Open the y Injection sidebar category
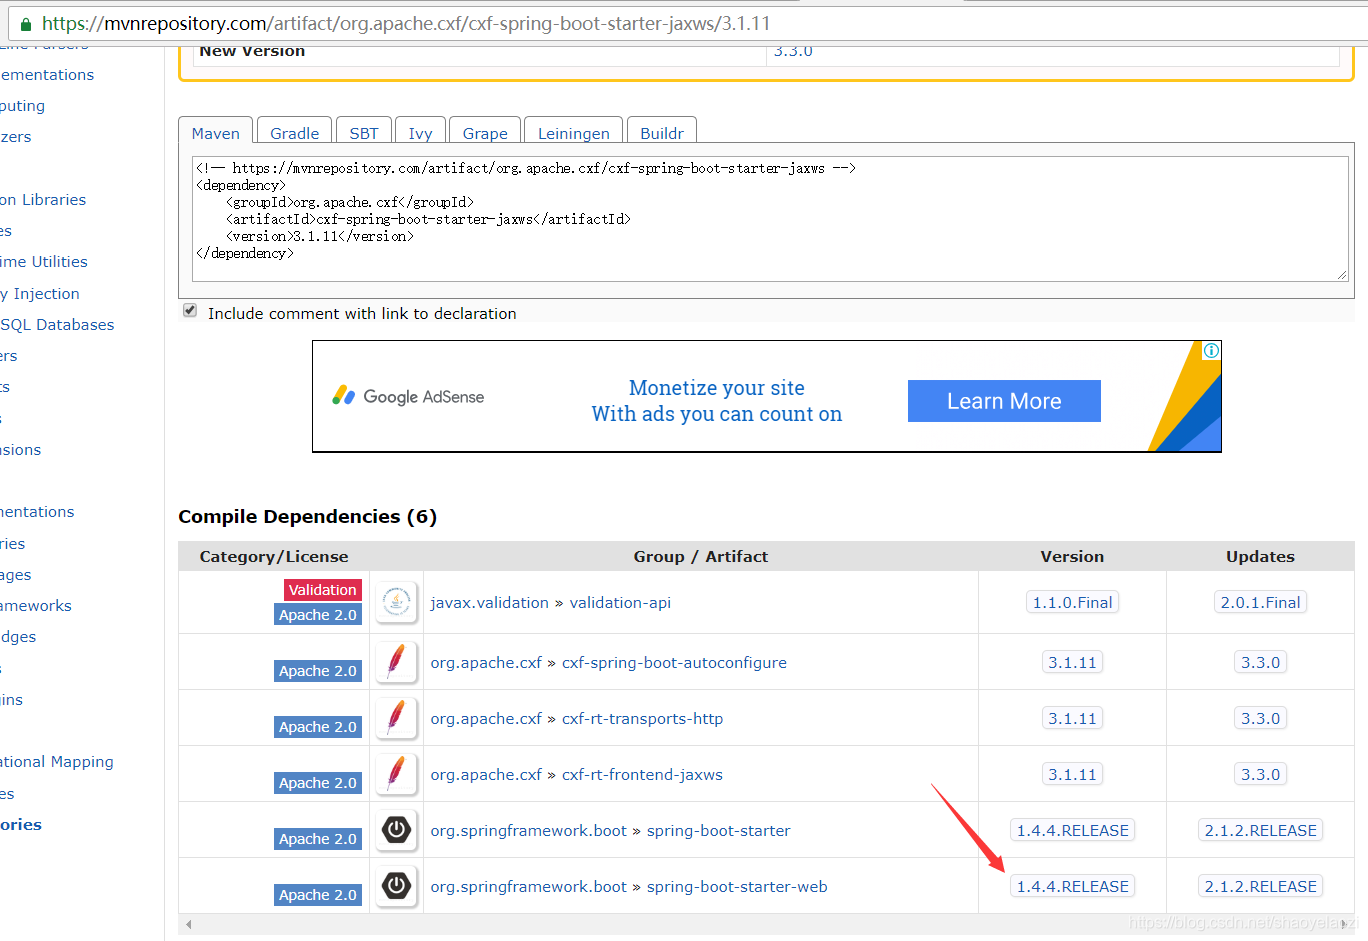1368x941 pixels. coord(40,293)
